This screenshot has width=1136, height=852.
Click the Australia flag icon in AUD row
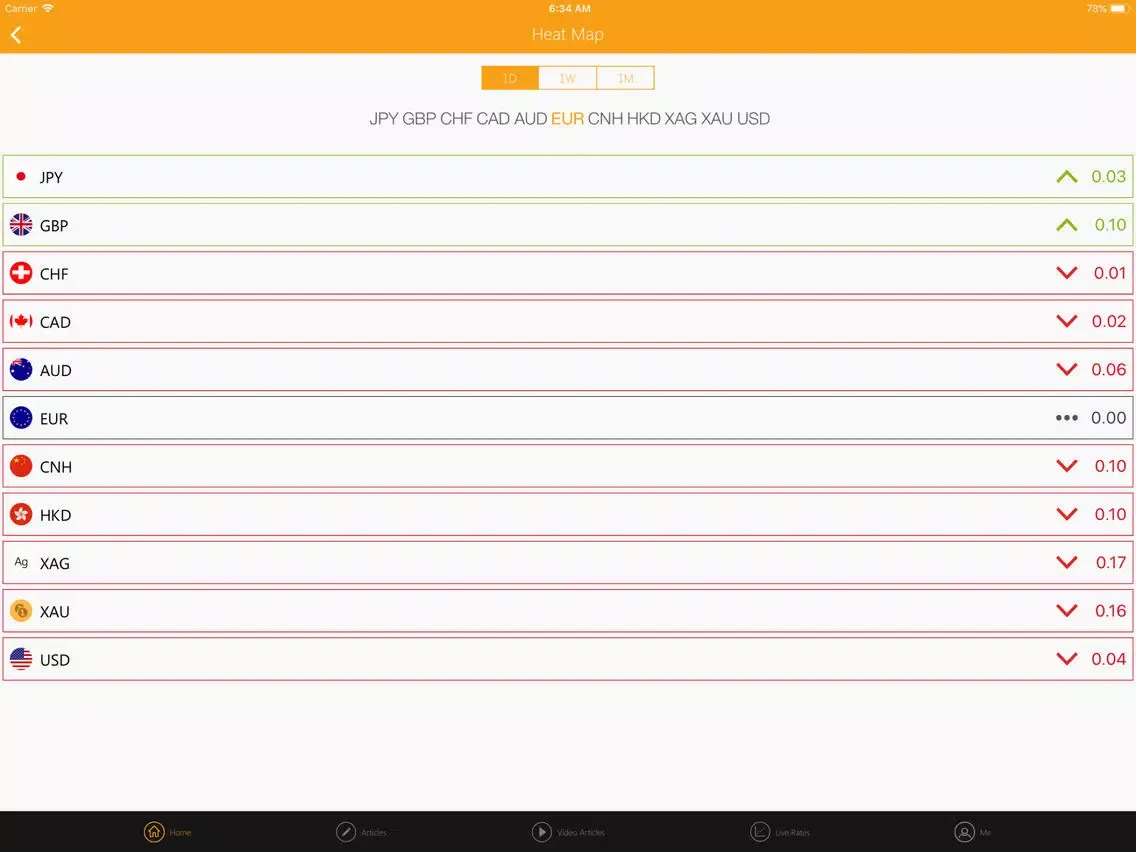click(21, 369)
